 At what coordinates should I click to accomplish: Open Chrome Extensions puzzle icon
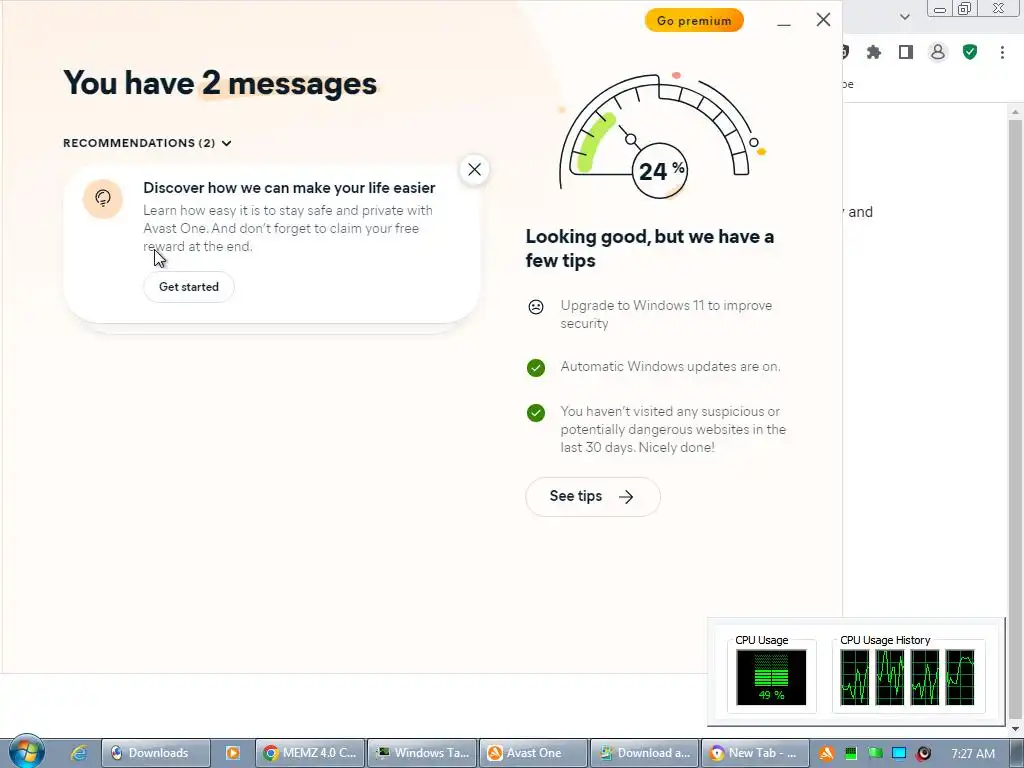pyautogui.click(x=874, y=52)
